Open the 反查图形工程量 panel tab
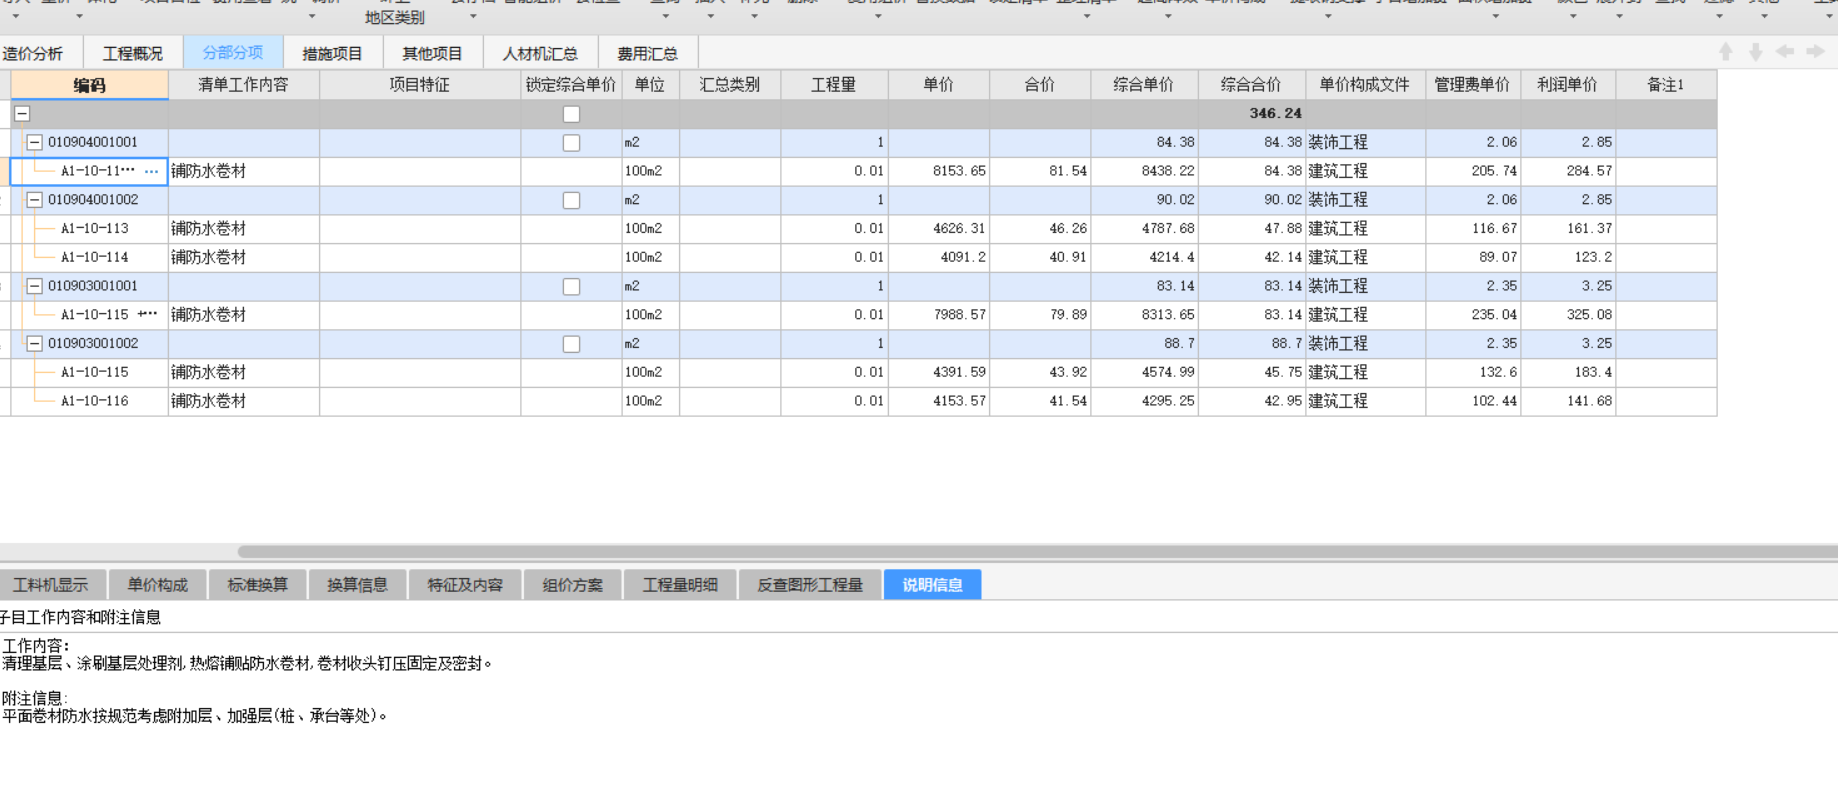Image resolution: width=1838 pixels, height=808 pixels. click(810, 585)
